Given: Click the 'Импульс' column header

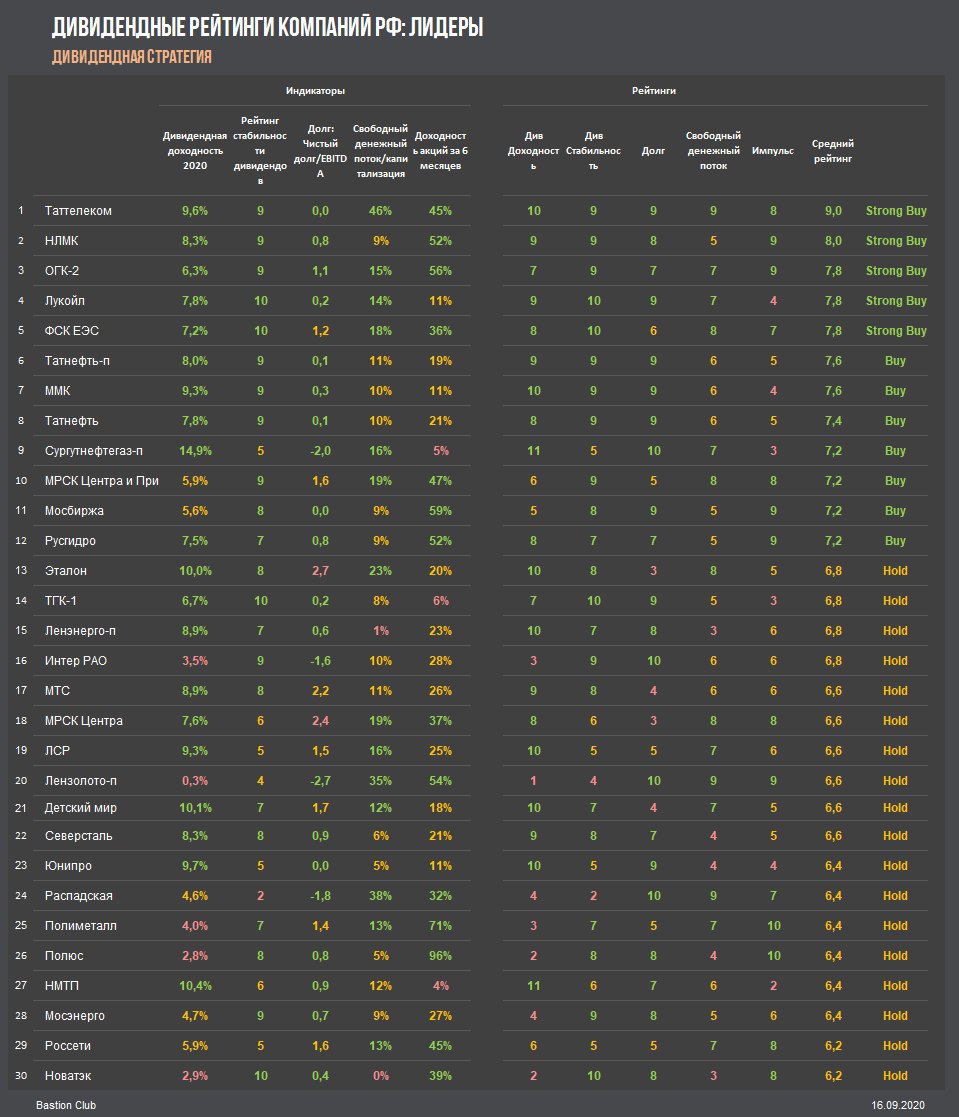Looking at the screenshot, I should click(x=772, y=151).
